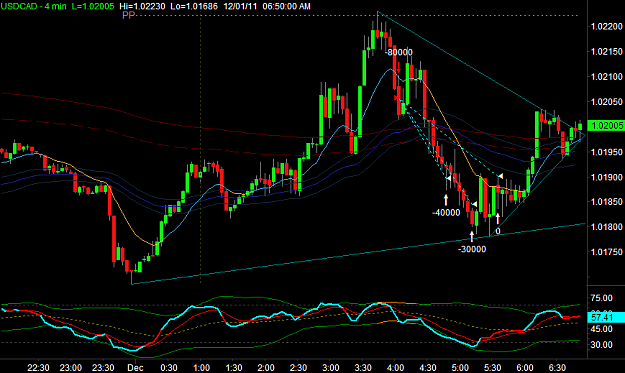Click the 12/01/11 date in header
The height and width of the screenshot is (373, 625).
click(x=240, y=6)
